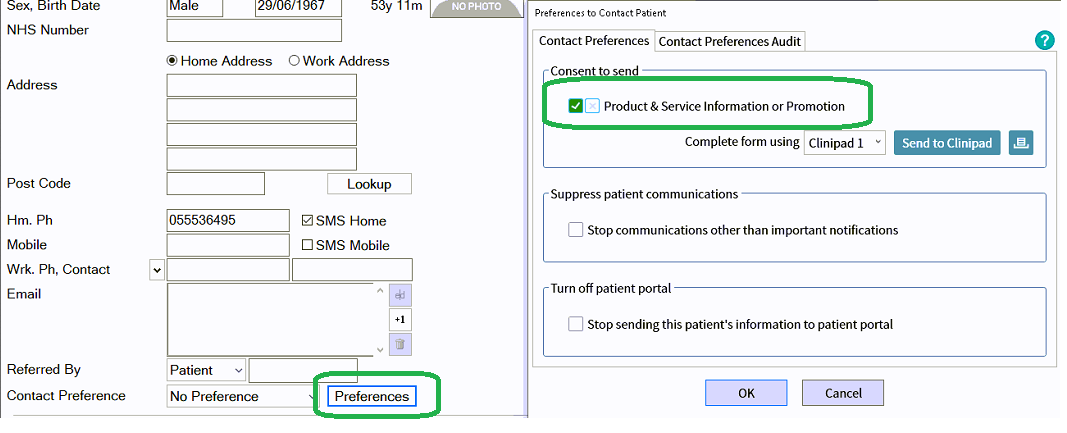Viewport: 1067px width, 433px height.
Task: Toggle the SMS Mobile checkbox
Action: tap(307, 245)
